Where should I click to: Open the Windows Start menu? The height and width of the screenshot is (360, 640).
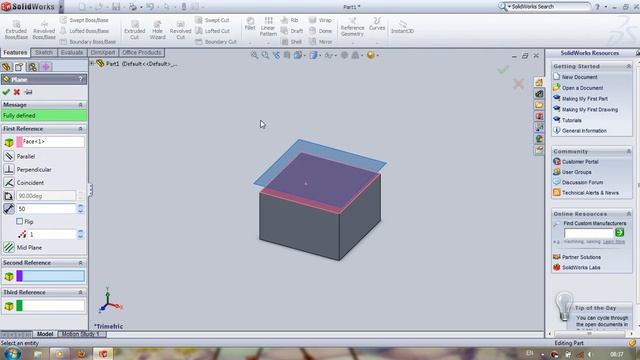(x=12, y=353)
